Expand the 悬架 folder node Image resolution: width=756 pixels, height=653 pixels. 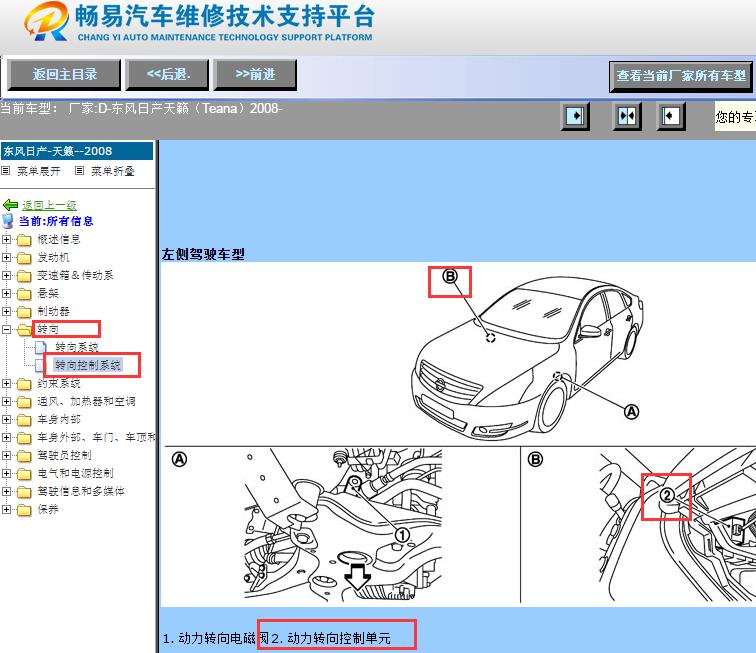click(x=6, y=293)
